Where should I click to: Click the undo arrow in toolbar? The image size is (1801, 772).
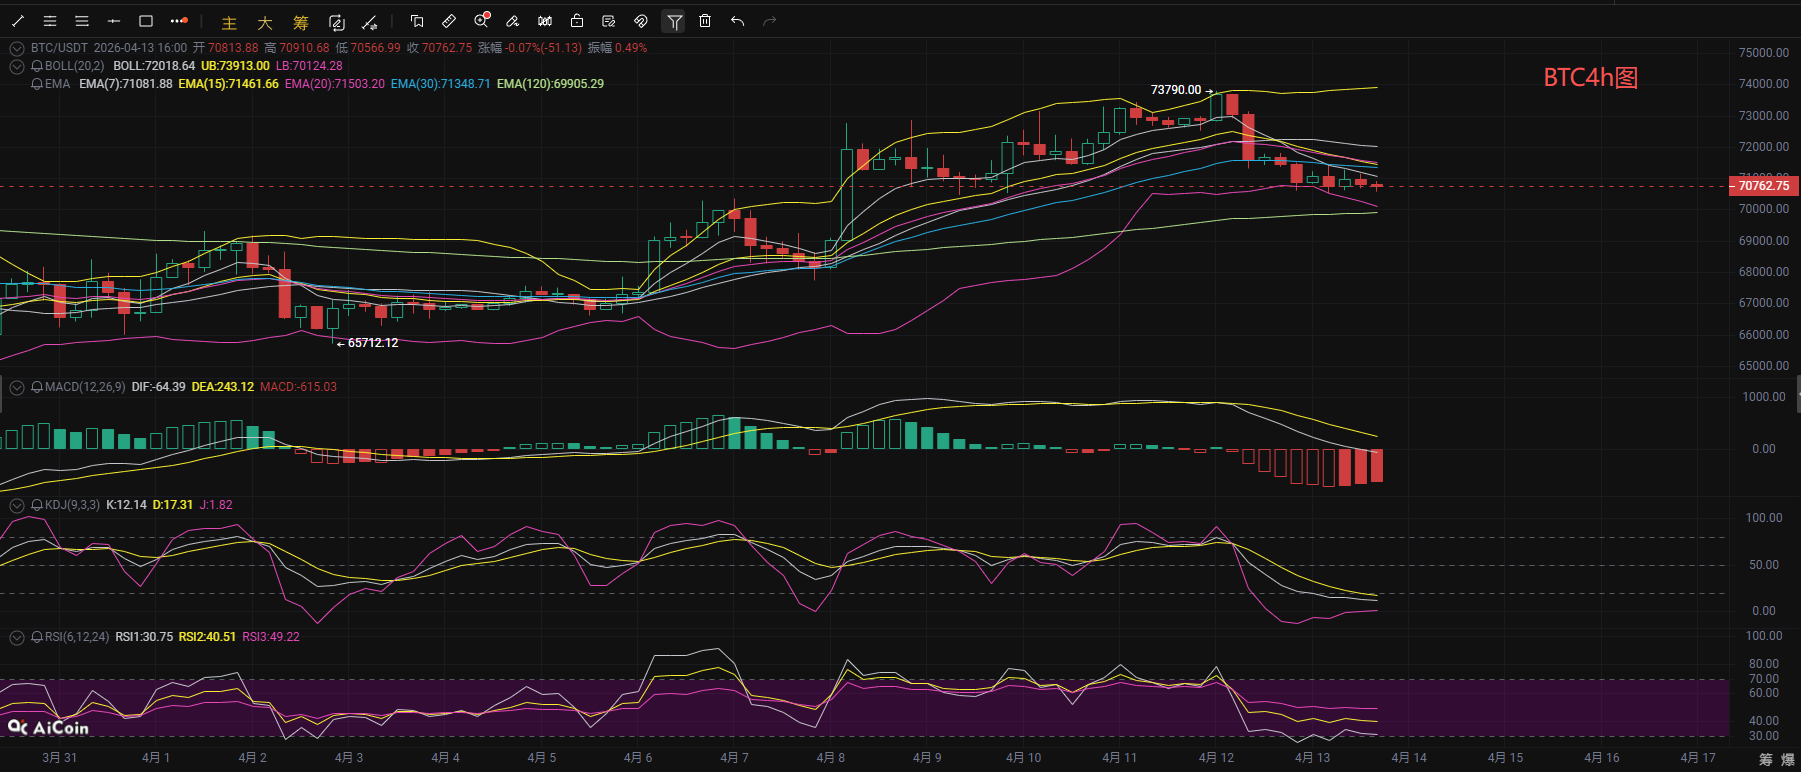tap(737, 21)
